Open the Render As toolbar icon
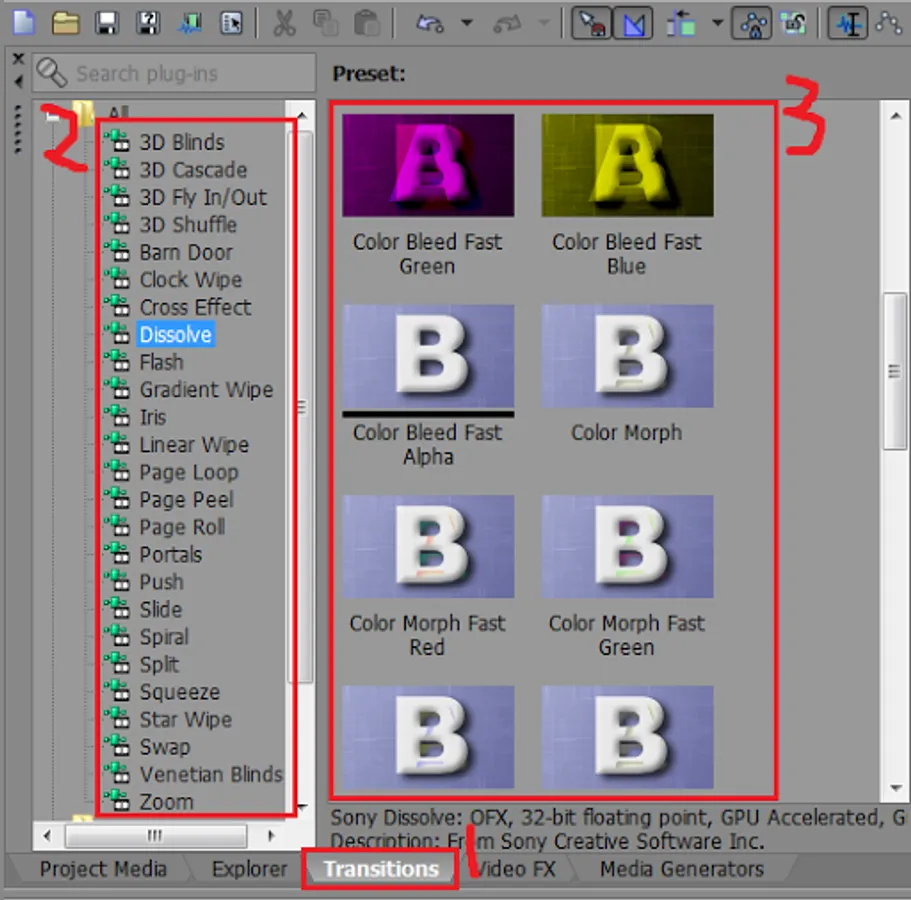Viewport: 911px width, 900px height. pos(189,23)
